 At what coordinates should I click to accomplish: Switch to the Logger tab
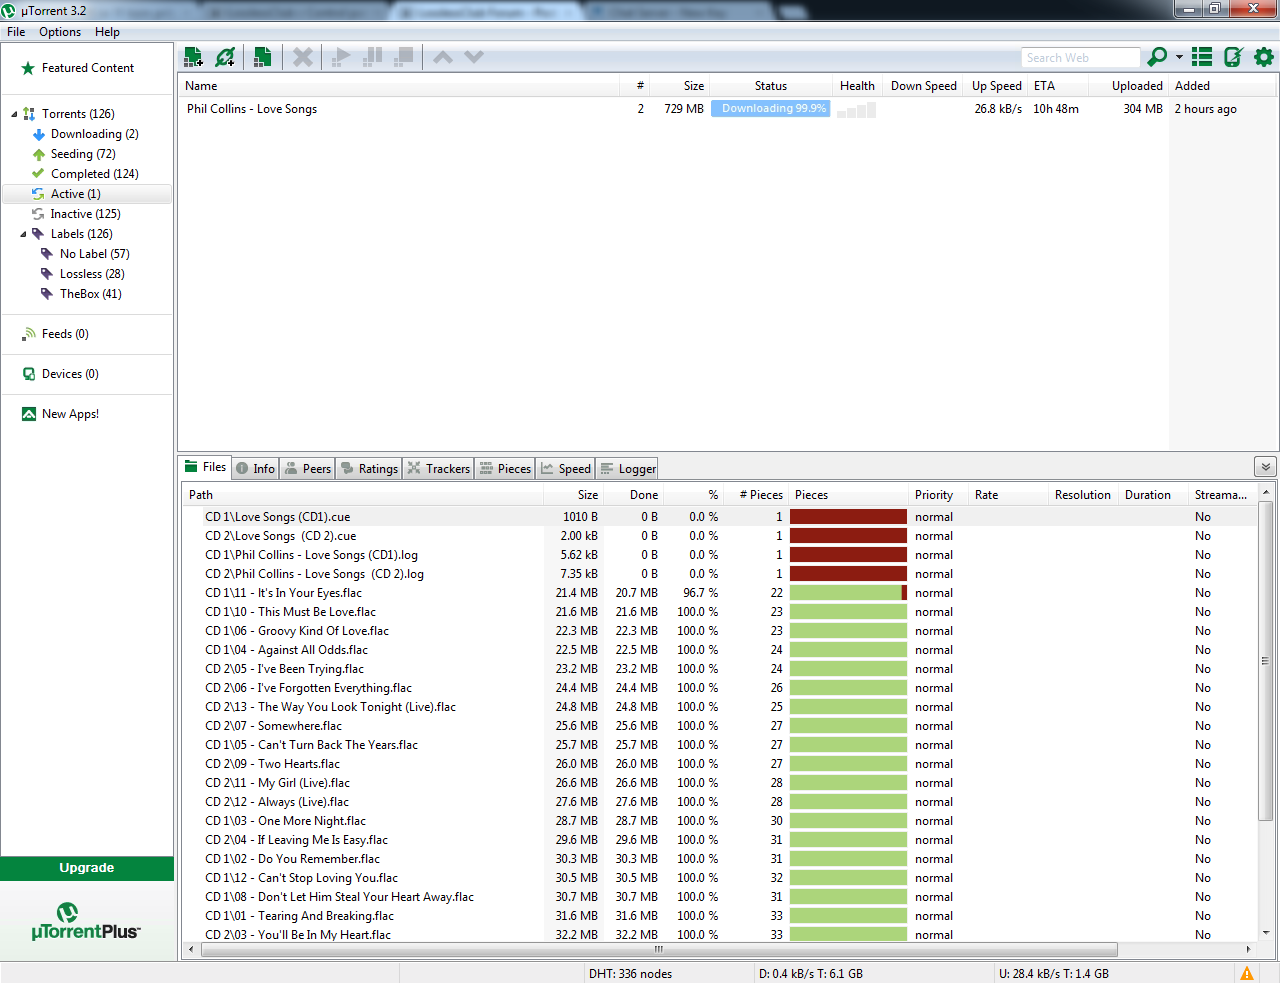click(x=628, y=469)
